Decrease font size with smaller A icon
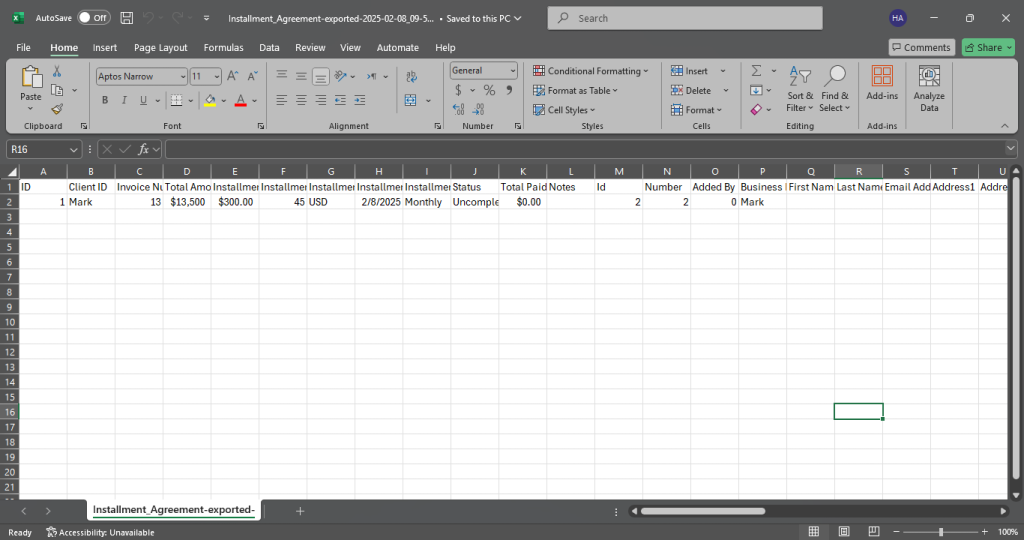The height and width of the screenshot is (540, 1024). tap(252, 76)
